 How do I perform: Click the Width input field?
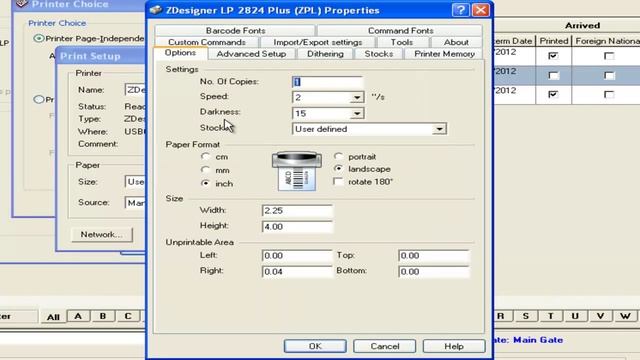coord(297,211)
